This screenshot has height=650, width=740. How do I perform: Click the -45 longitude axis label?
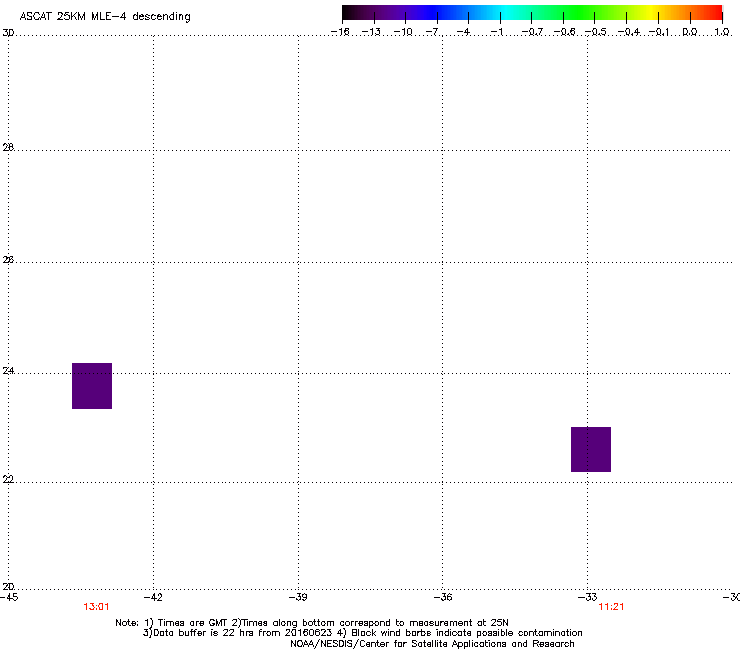[x=9, y=597]
